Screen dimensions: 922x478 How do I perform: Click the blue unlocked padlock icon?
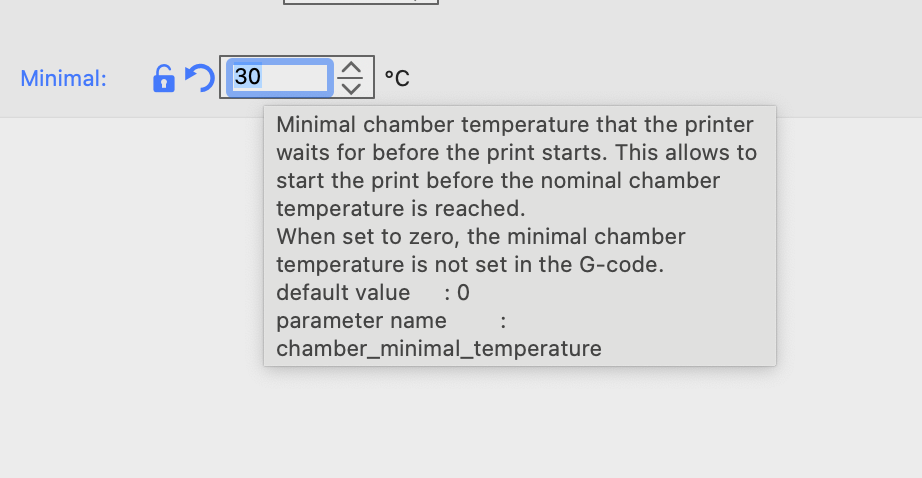[163, 78]
